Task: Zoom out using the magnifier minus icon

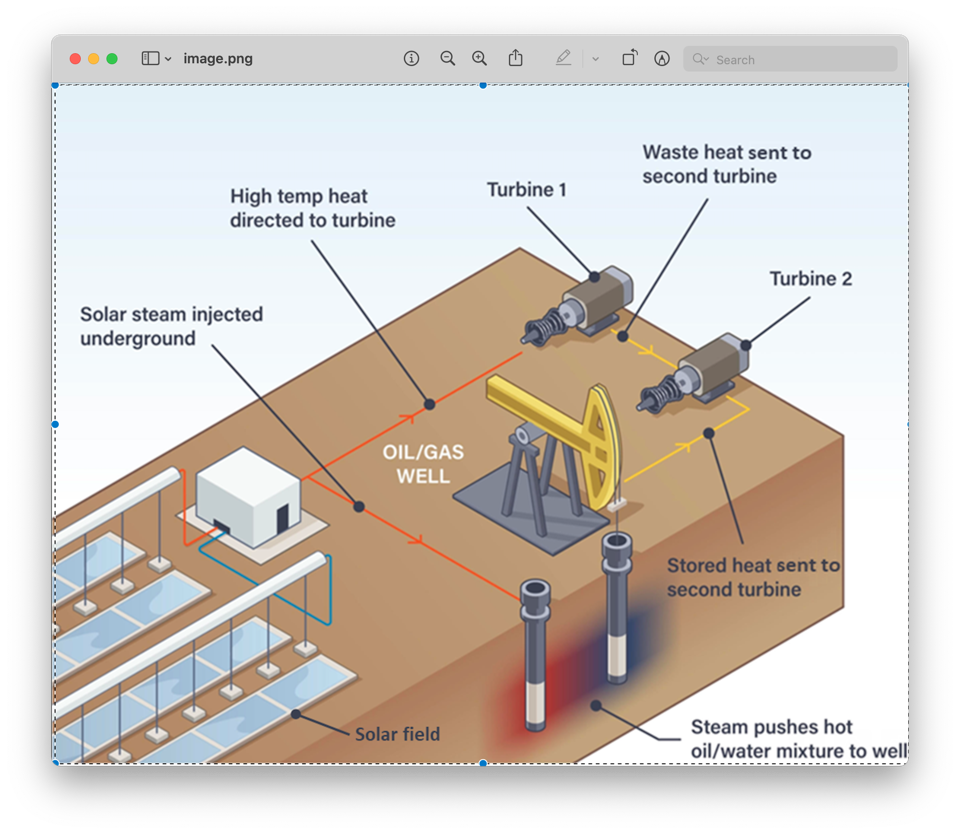Action: pyautogui.click(x=447, y=59)
